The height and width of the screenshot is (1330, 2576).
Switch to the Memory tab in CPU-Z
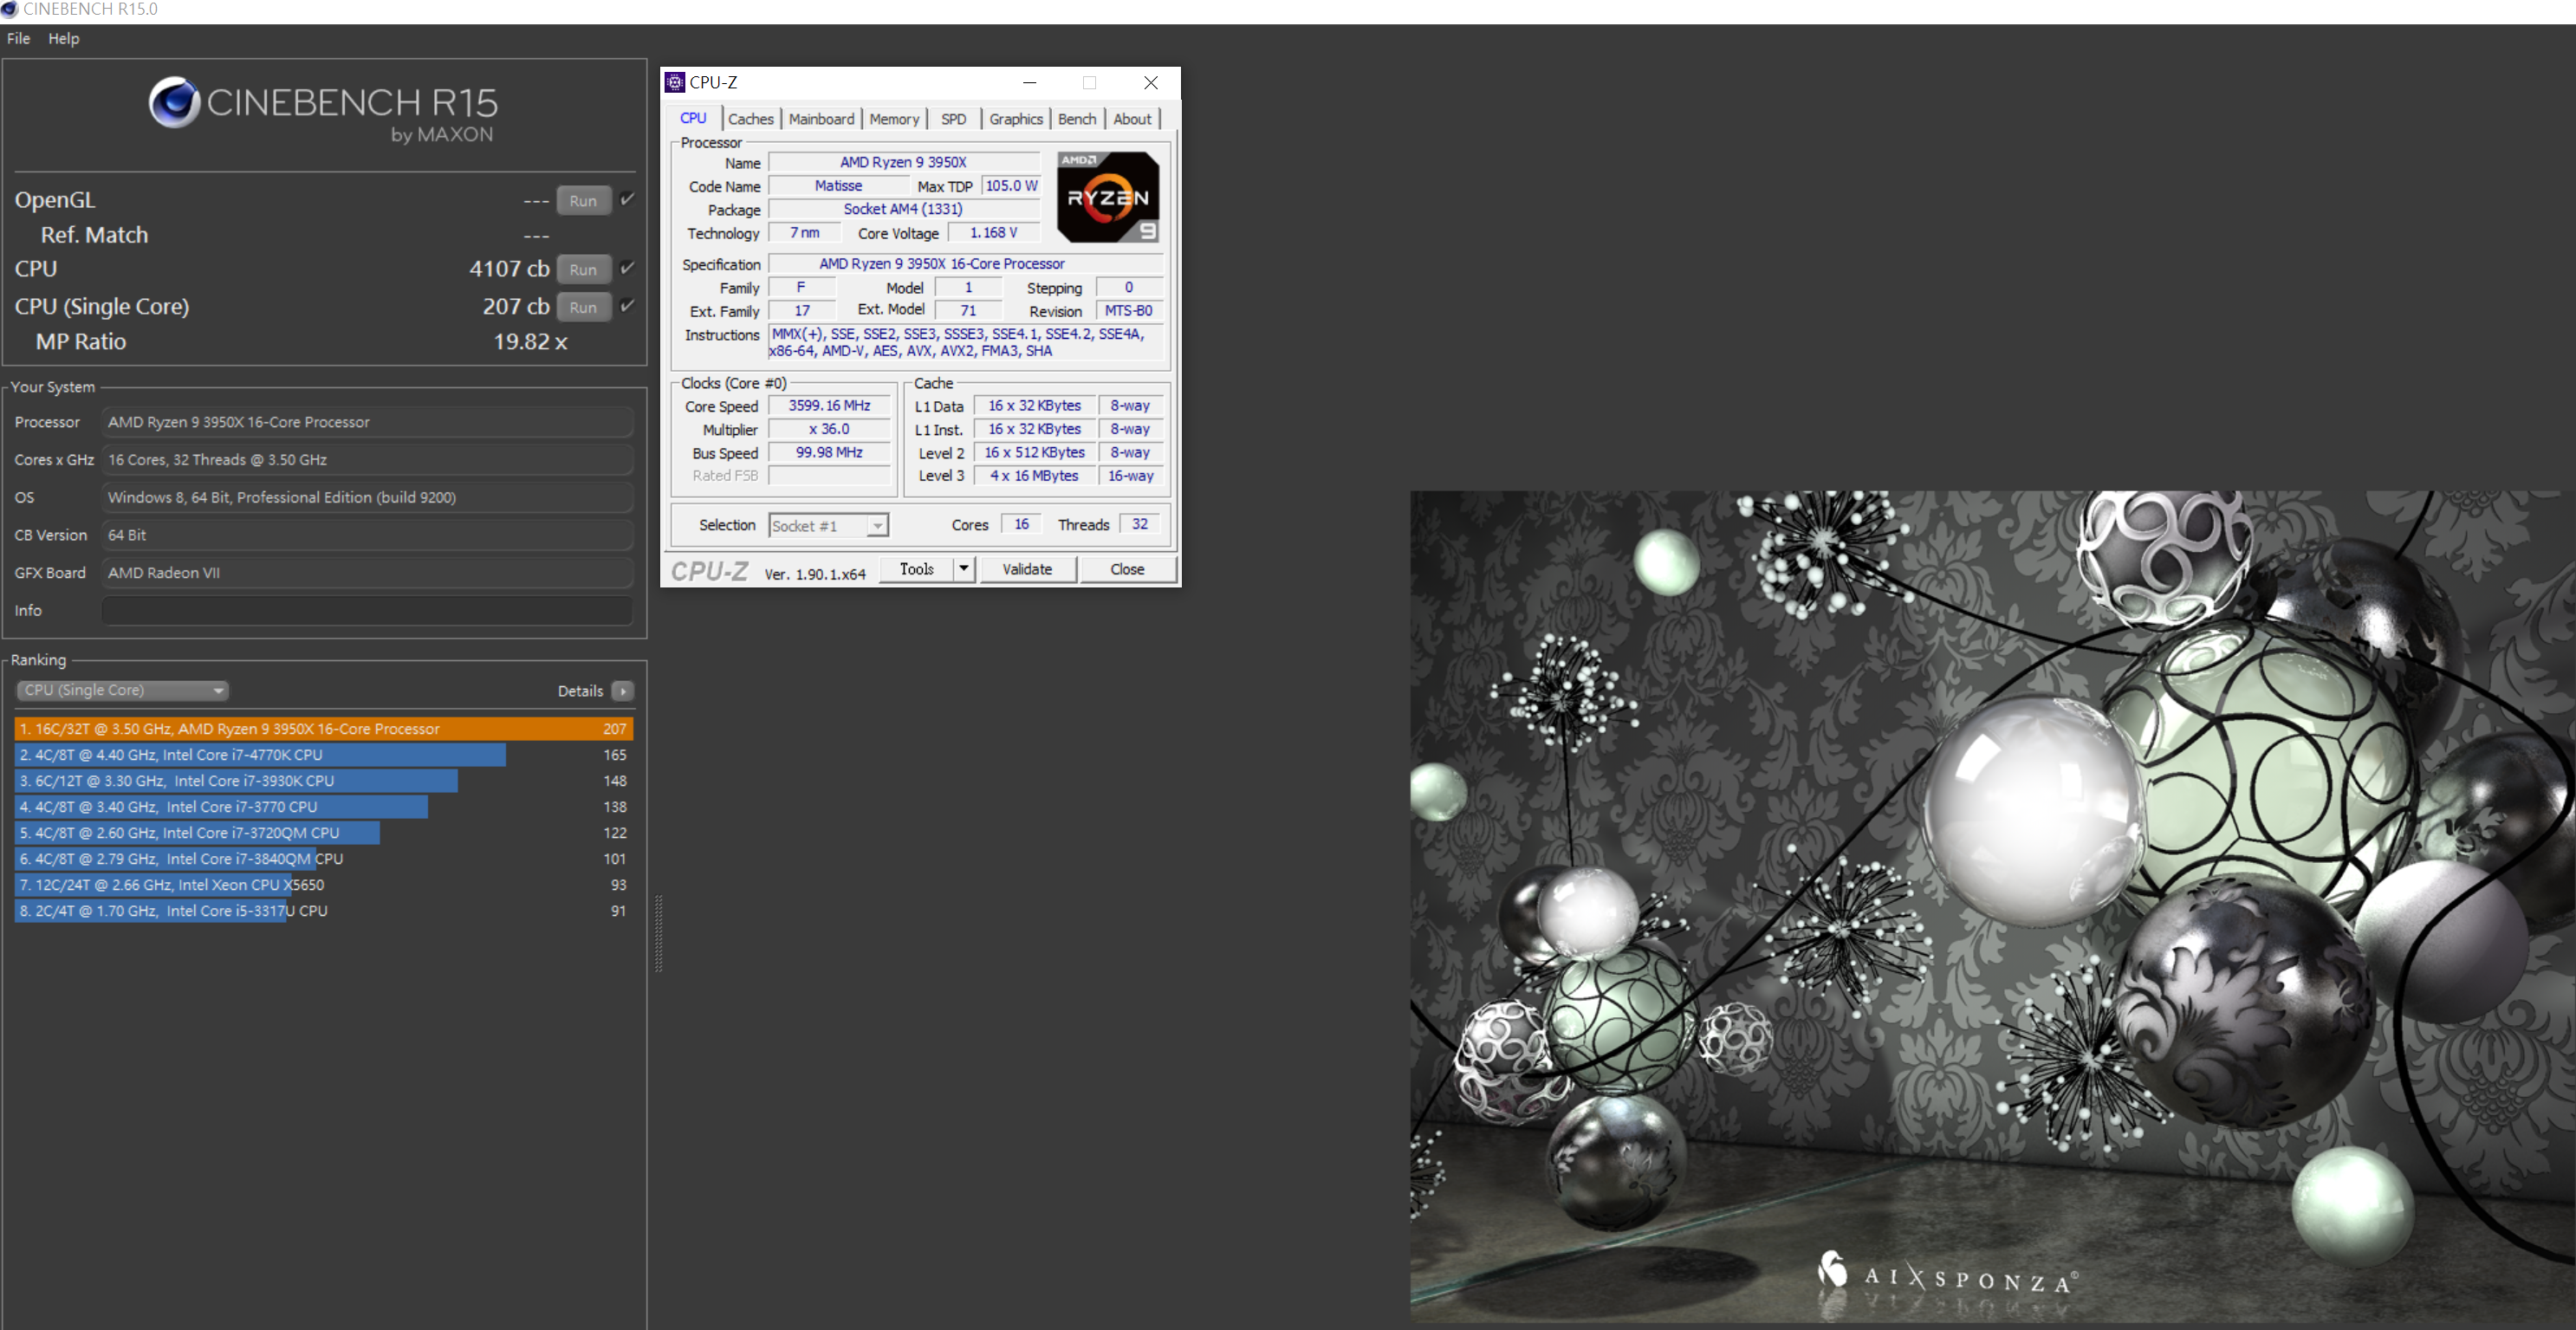pos(894,119)
